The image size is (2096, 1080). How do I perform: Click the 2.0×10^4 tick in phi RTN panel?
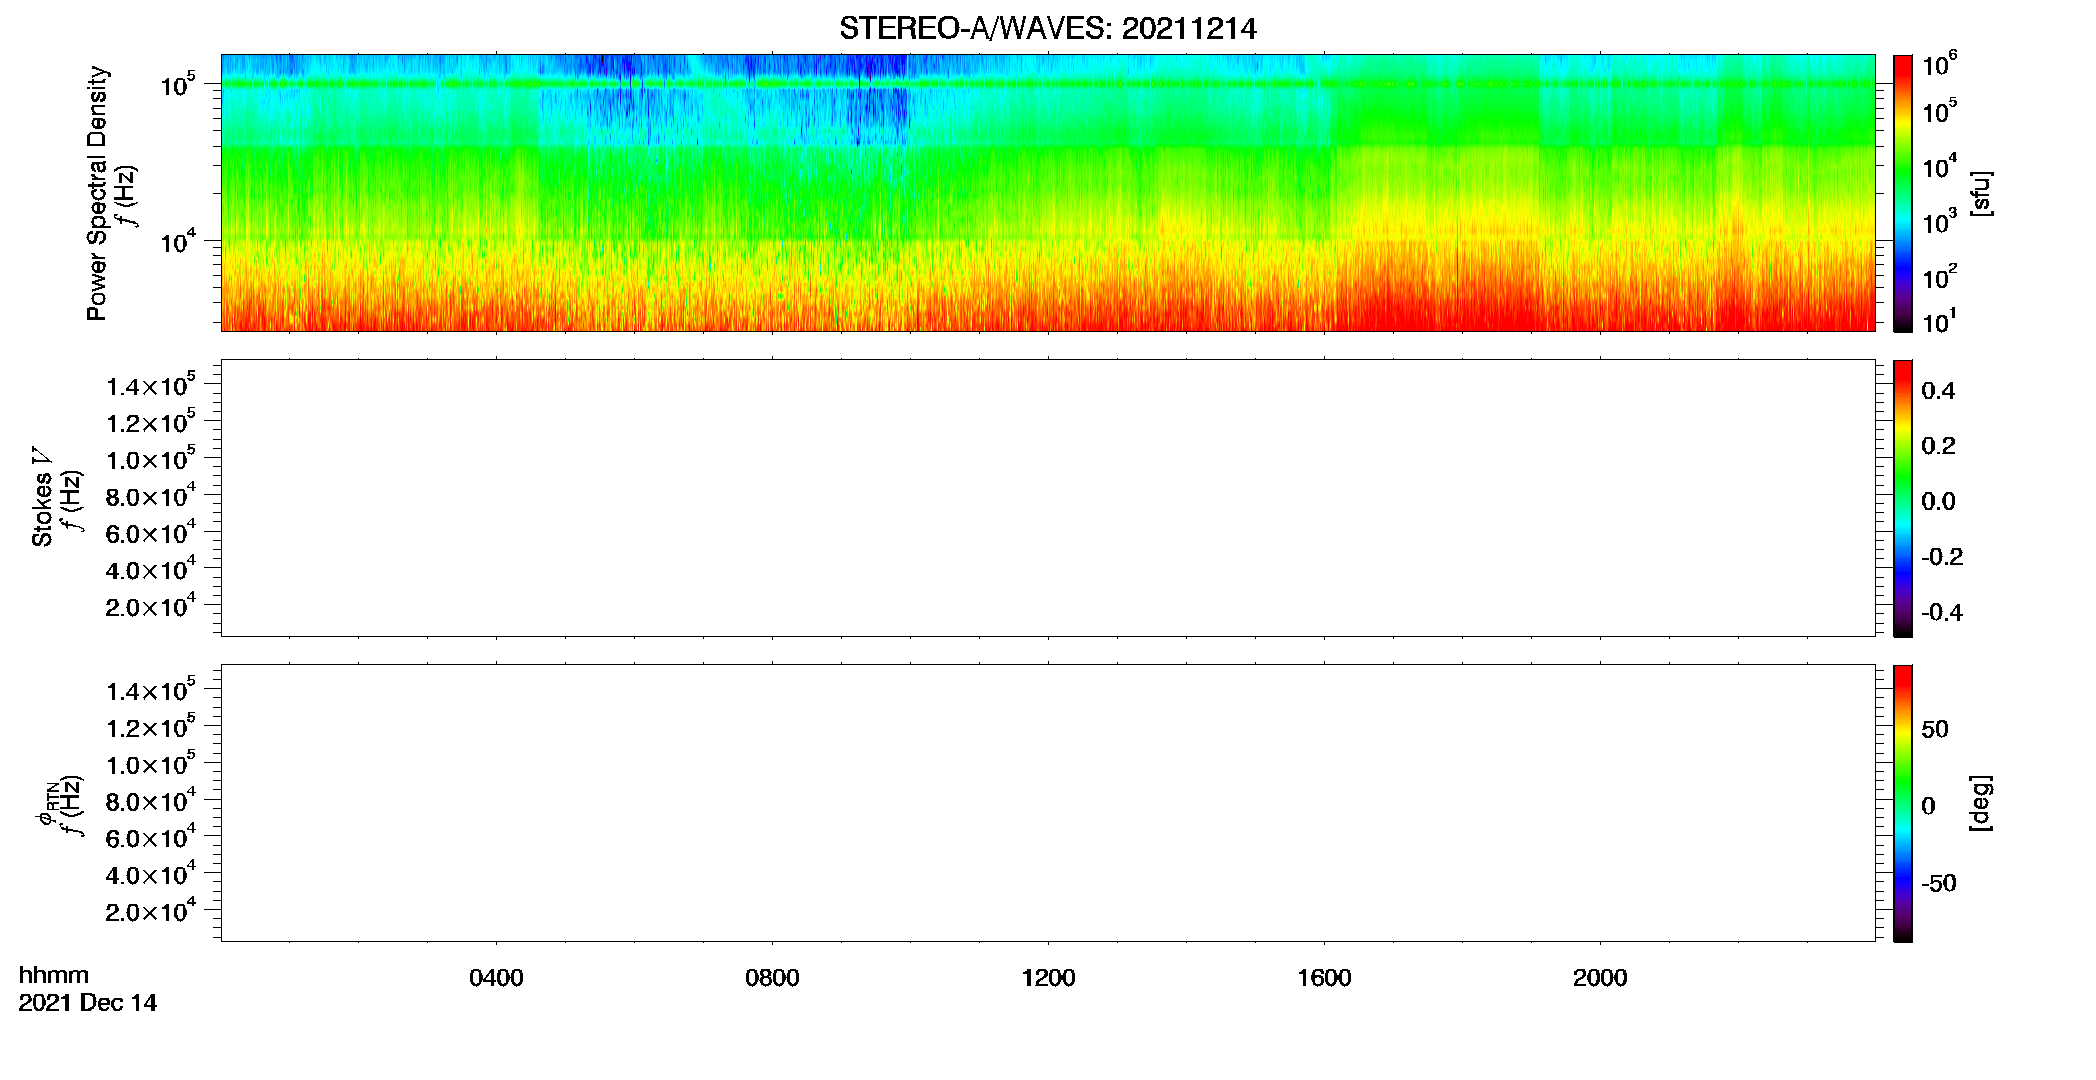pyautogui.click(x=151, y=911)
